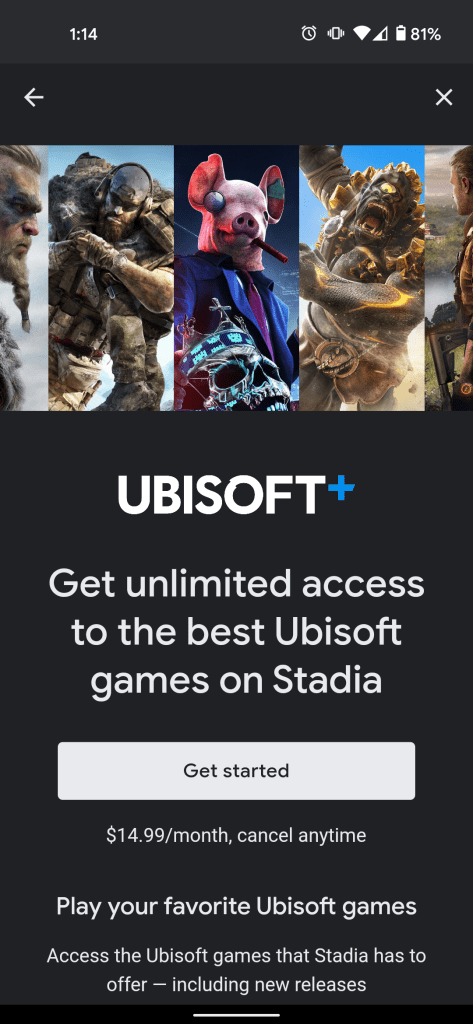
Task: Select the pig mask Watch Dogs artwork
Action: [x=236, y=278]
